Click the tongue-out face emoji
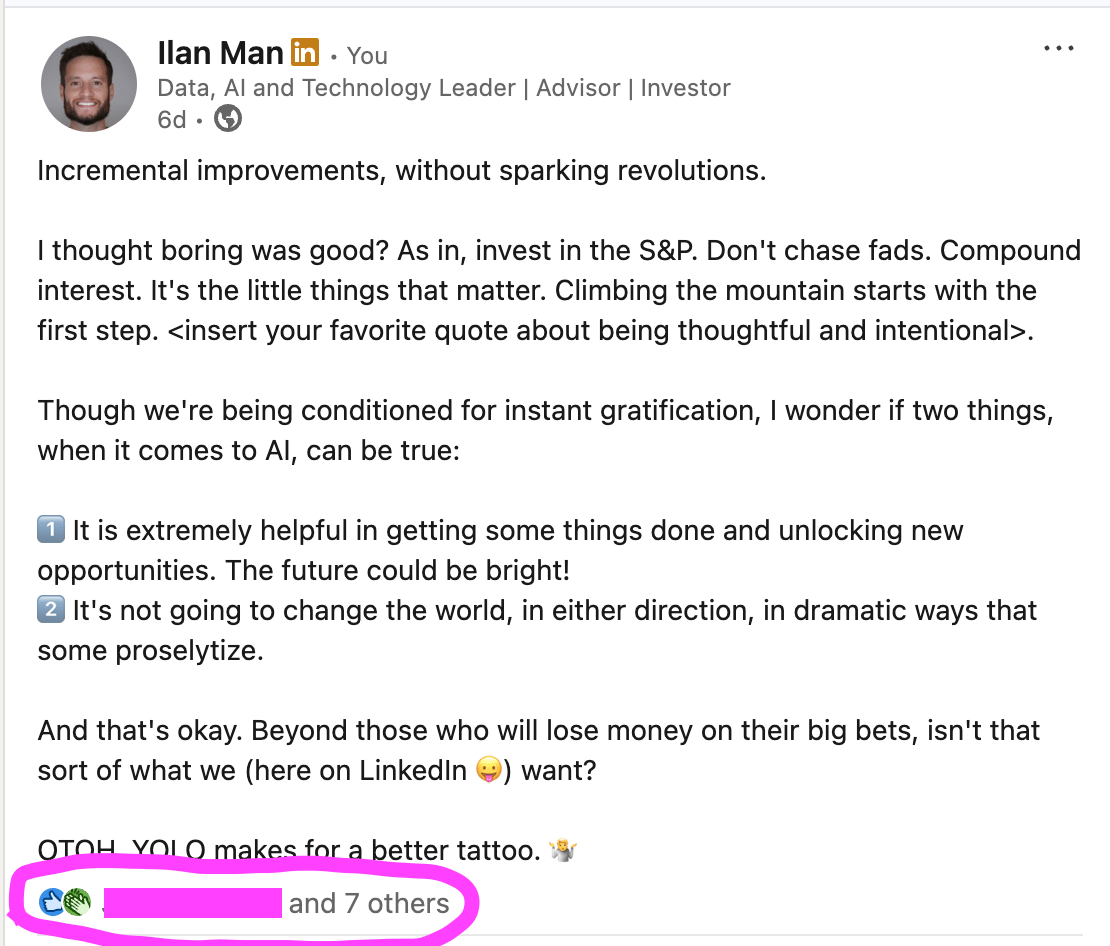The width and height of the screenshot is (1110, 946). pyautogui.click(x=489, y=769)
